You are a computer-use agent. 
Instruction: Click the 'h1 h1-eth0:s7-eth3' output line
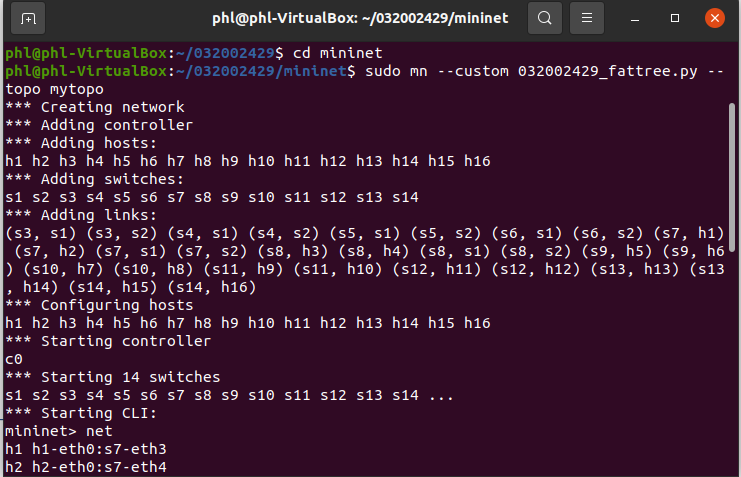click(86, 449)
